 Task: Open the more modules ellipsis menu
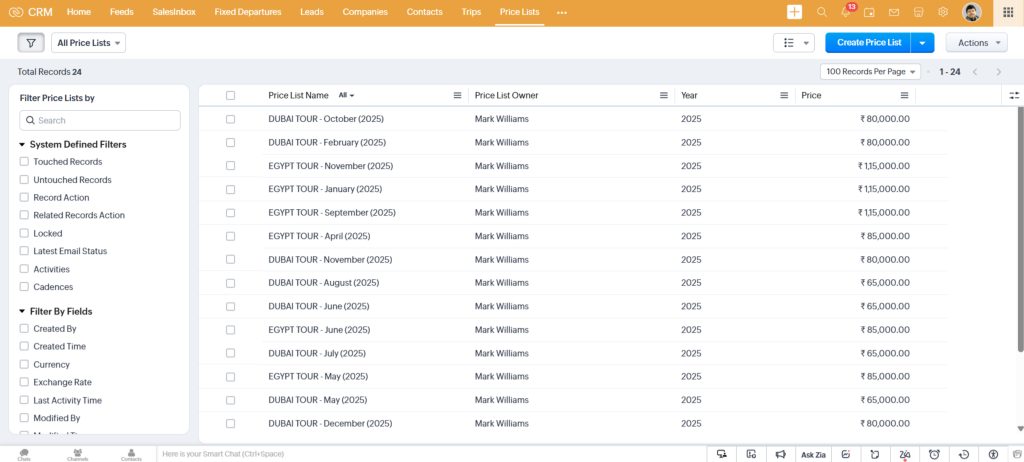click(562, 12)
